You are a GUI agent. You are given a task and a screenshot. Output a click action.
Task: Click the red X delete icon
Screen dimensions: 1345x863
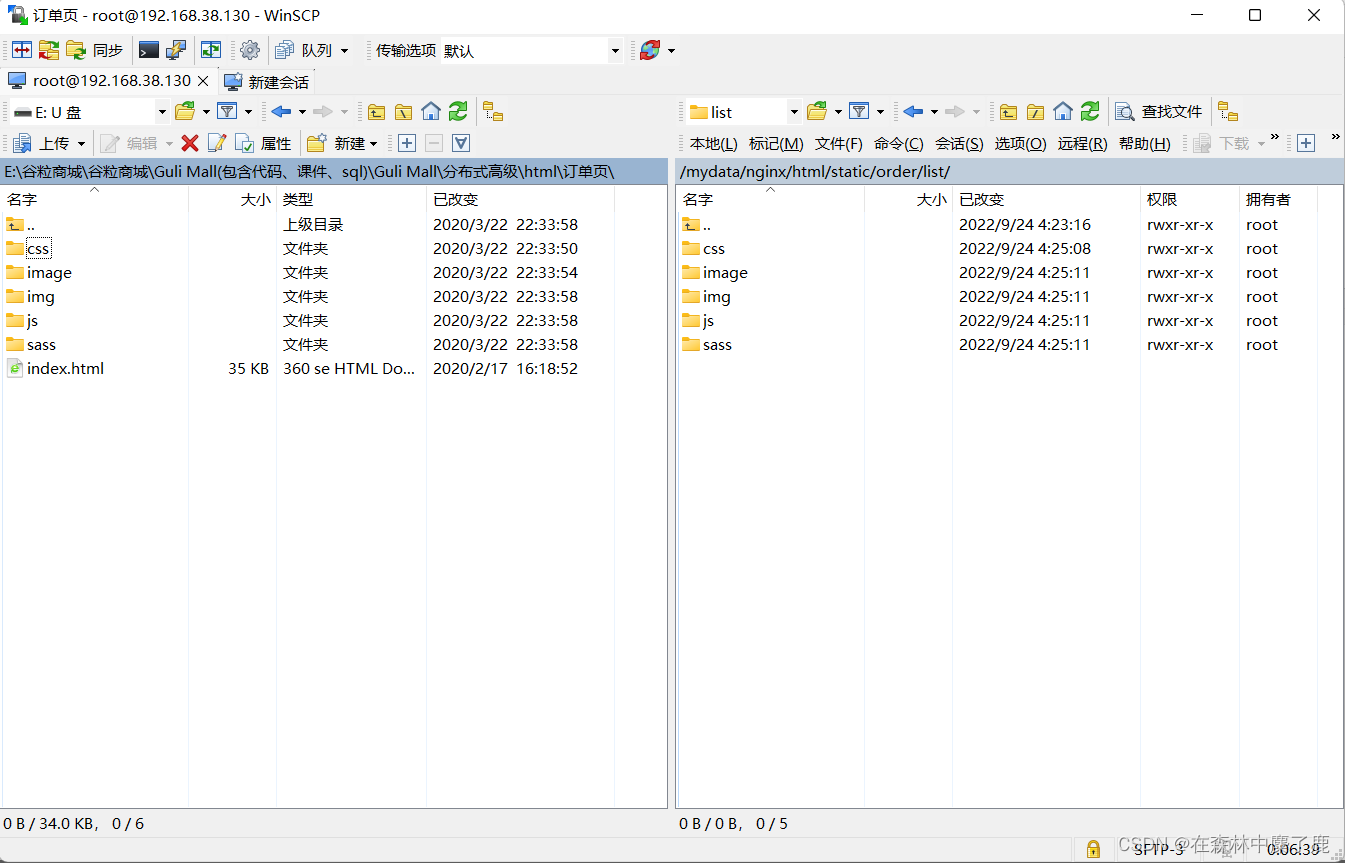(190, 144)
